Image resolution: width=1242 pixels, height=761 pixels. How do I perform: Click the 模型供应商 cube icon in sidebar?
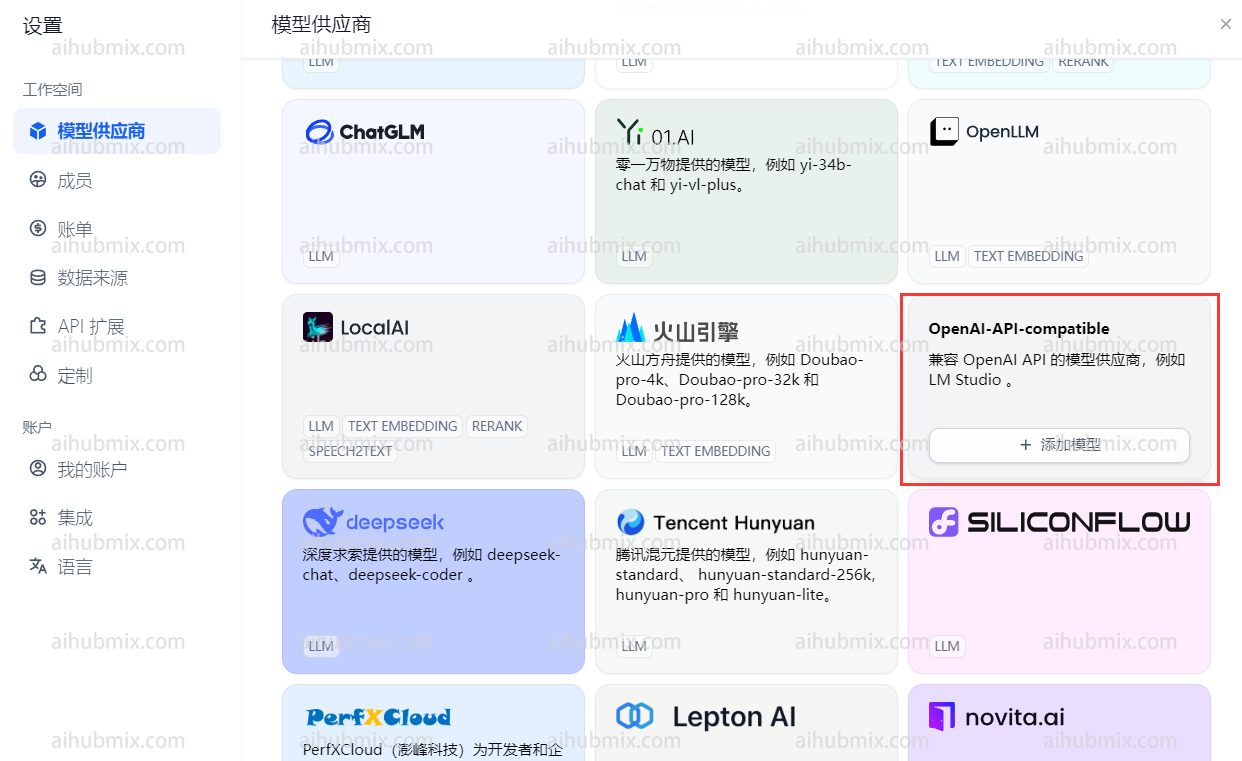38,131
